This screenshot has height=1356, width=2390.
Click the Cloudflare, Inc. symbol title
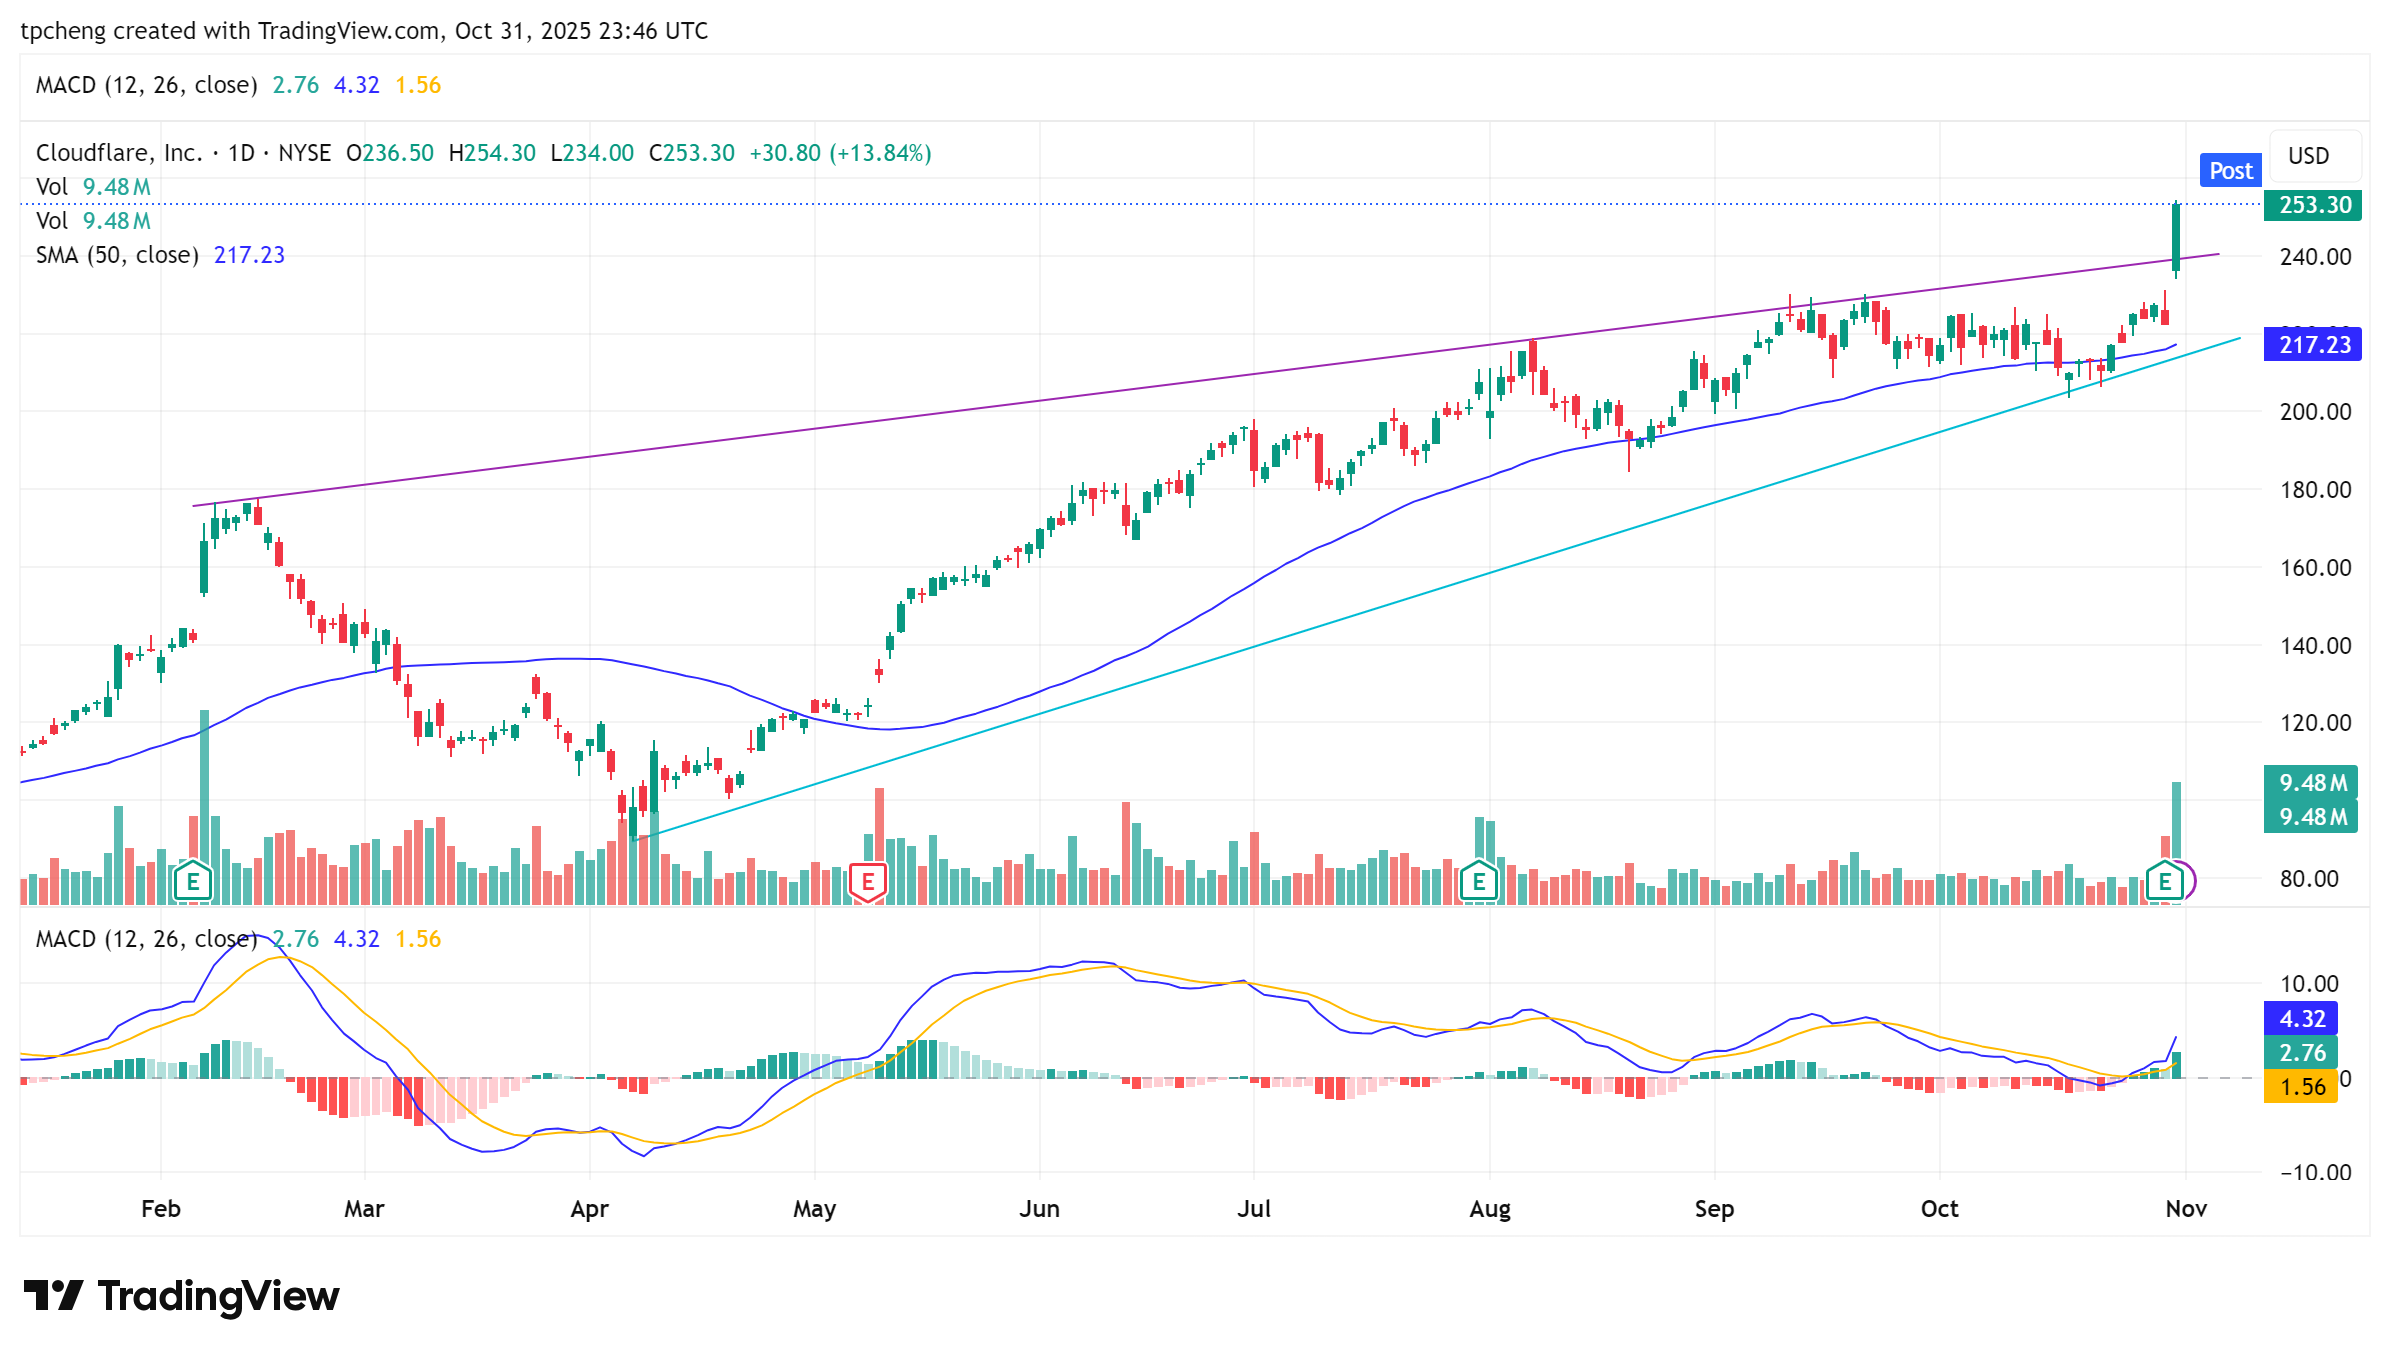tap(119, 153)
